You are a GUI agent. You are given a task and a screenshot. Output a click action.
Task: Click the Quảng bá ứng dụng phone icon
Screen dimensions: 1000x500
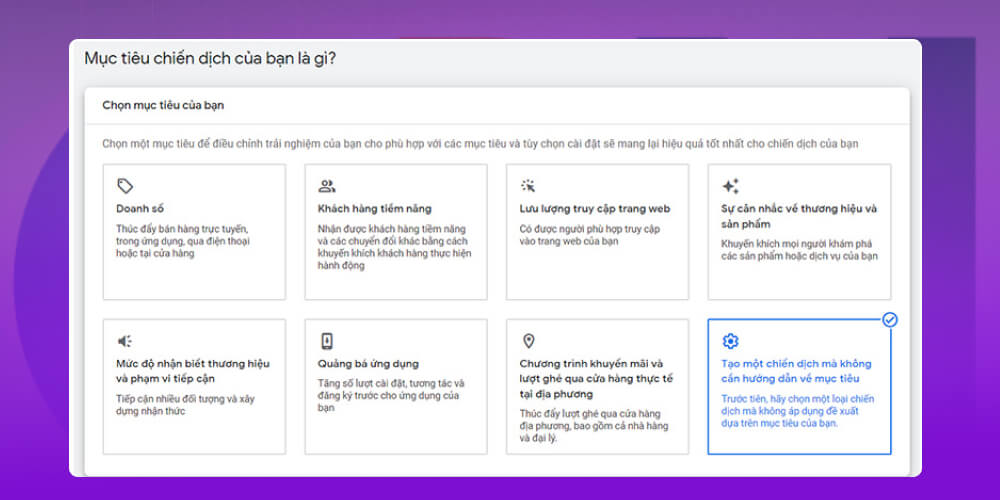(326, 341)
